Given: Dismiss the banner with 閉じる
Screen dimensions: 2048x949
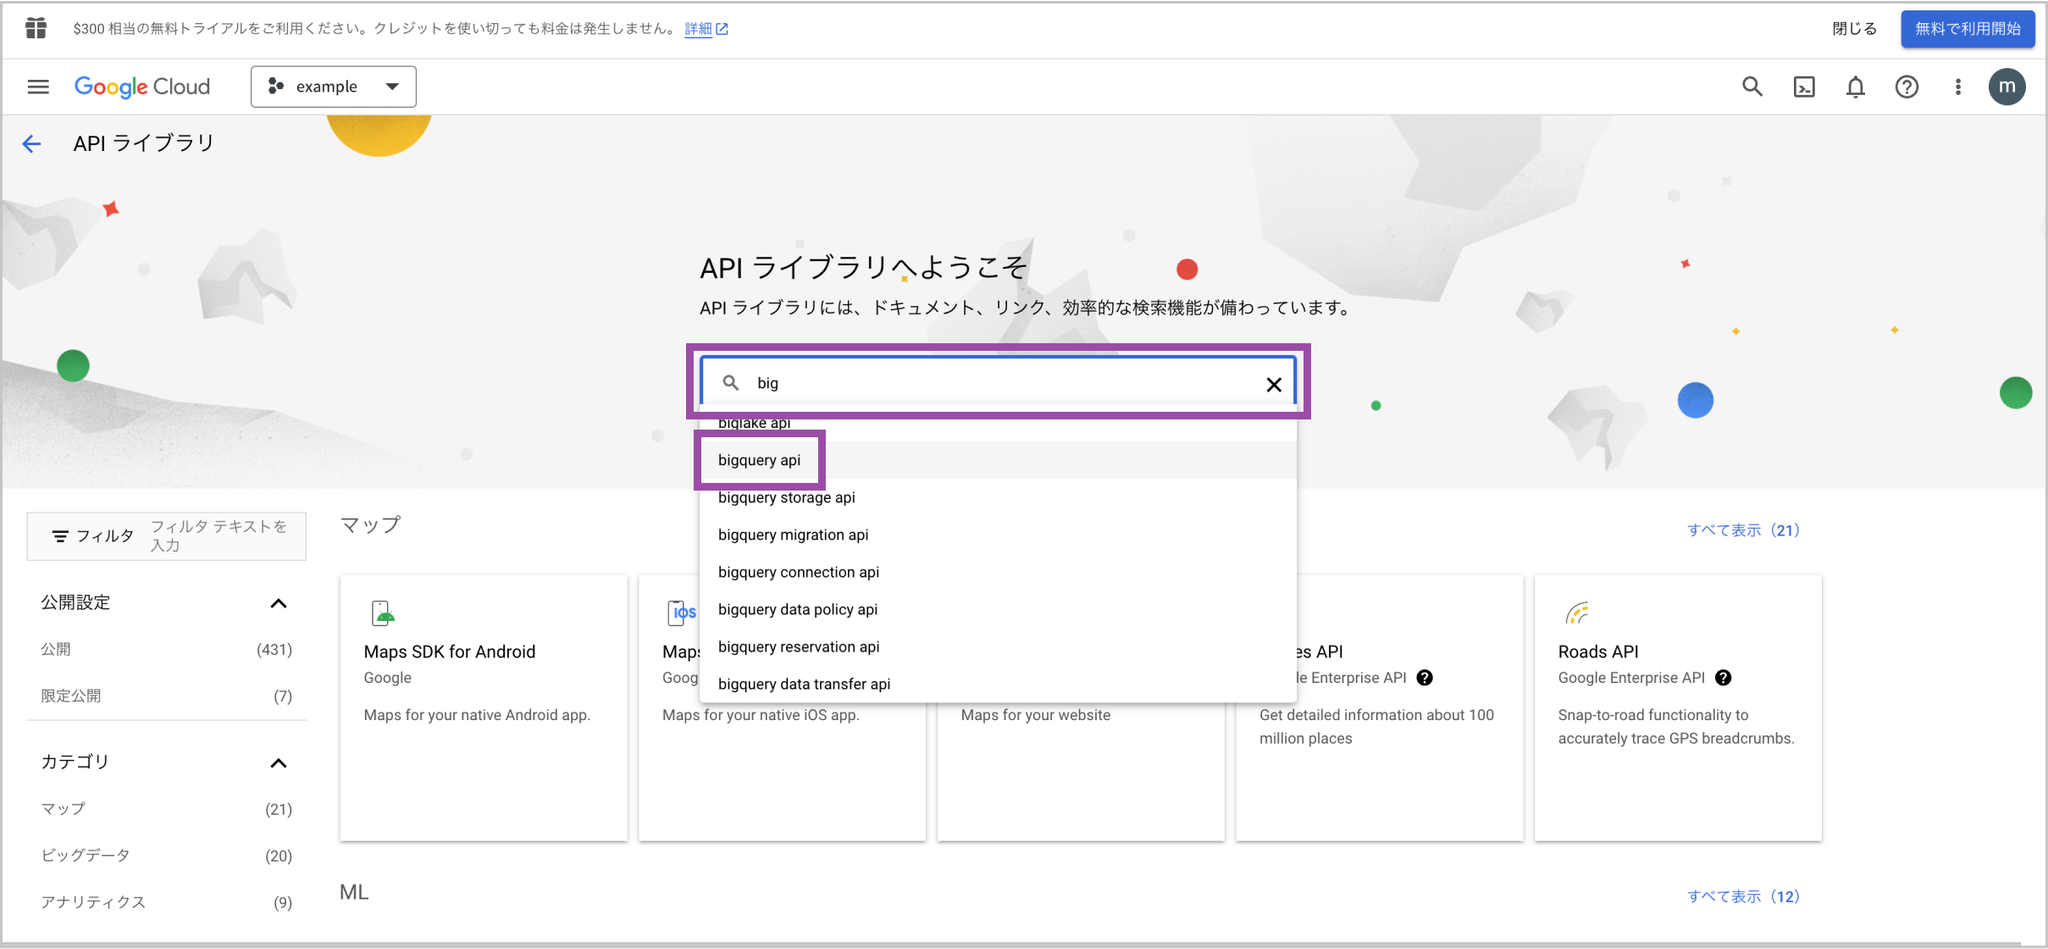Looking at the screenshot, I should point(1854,29).
